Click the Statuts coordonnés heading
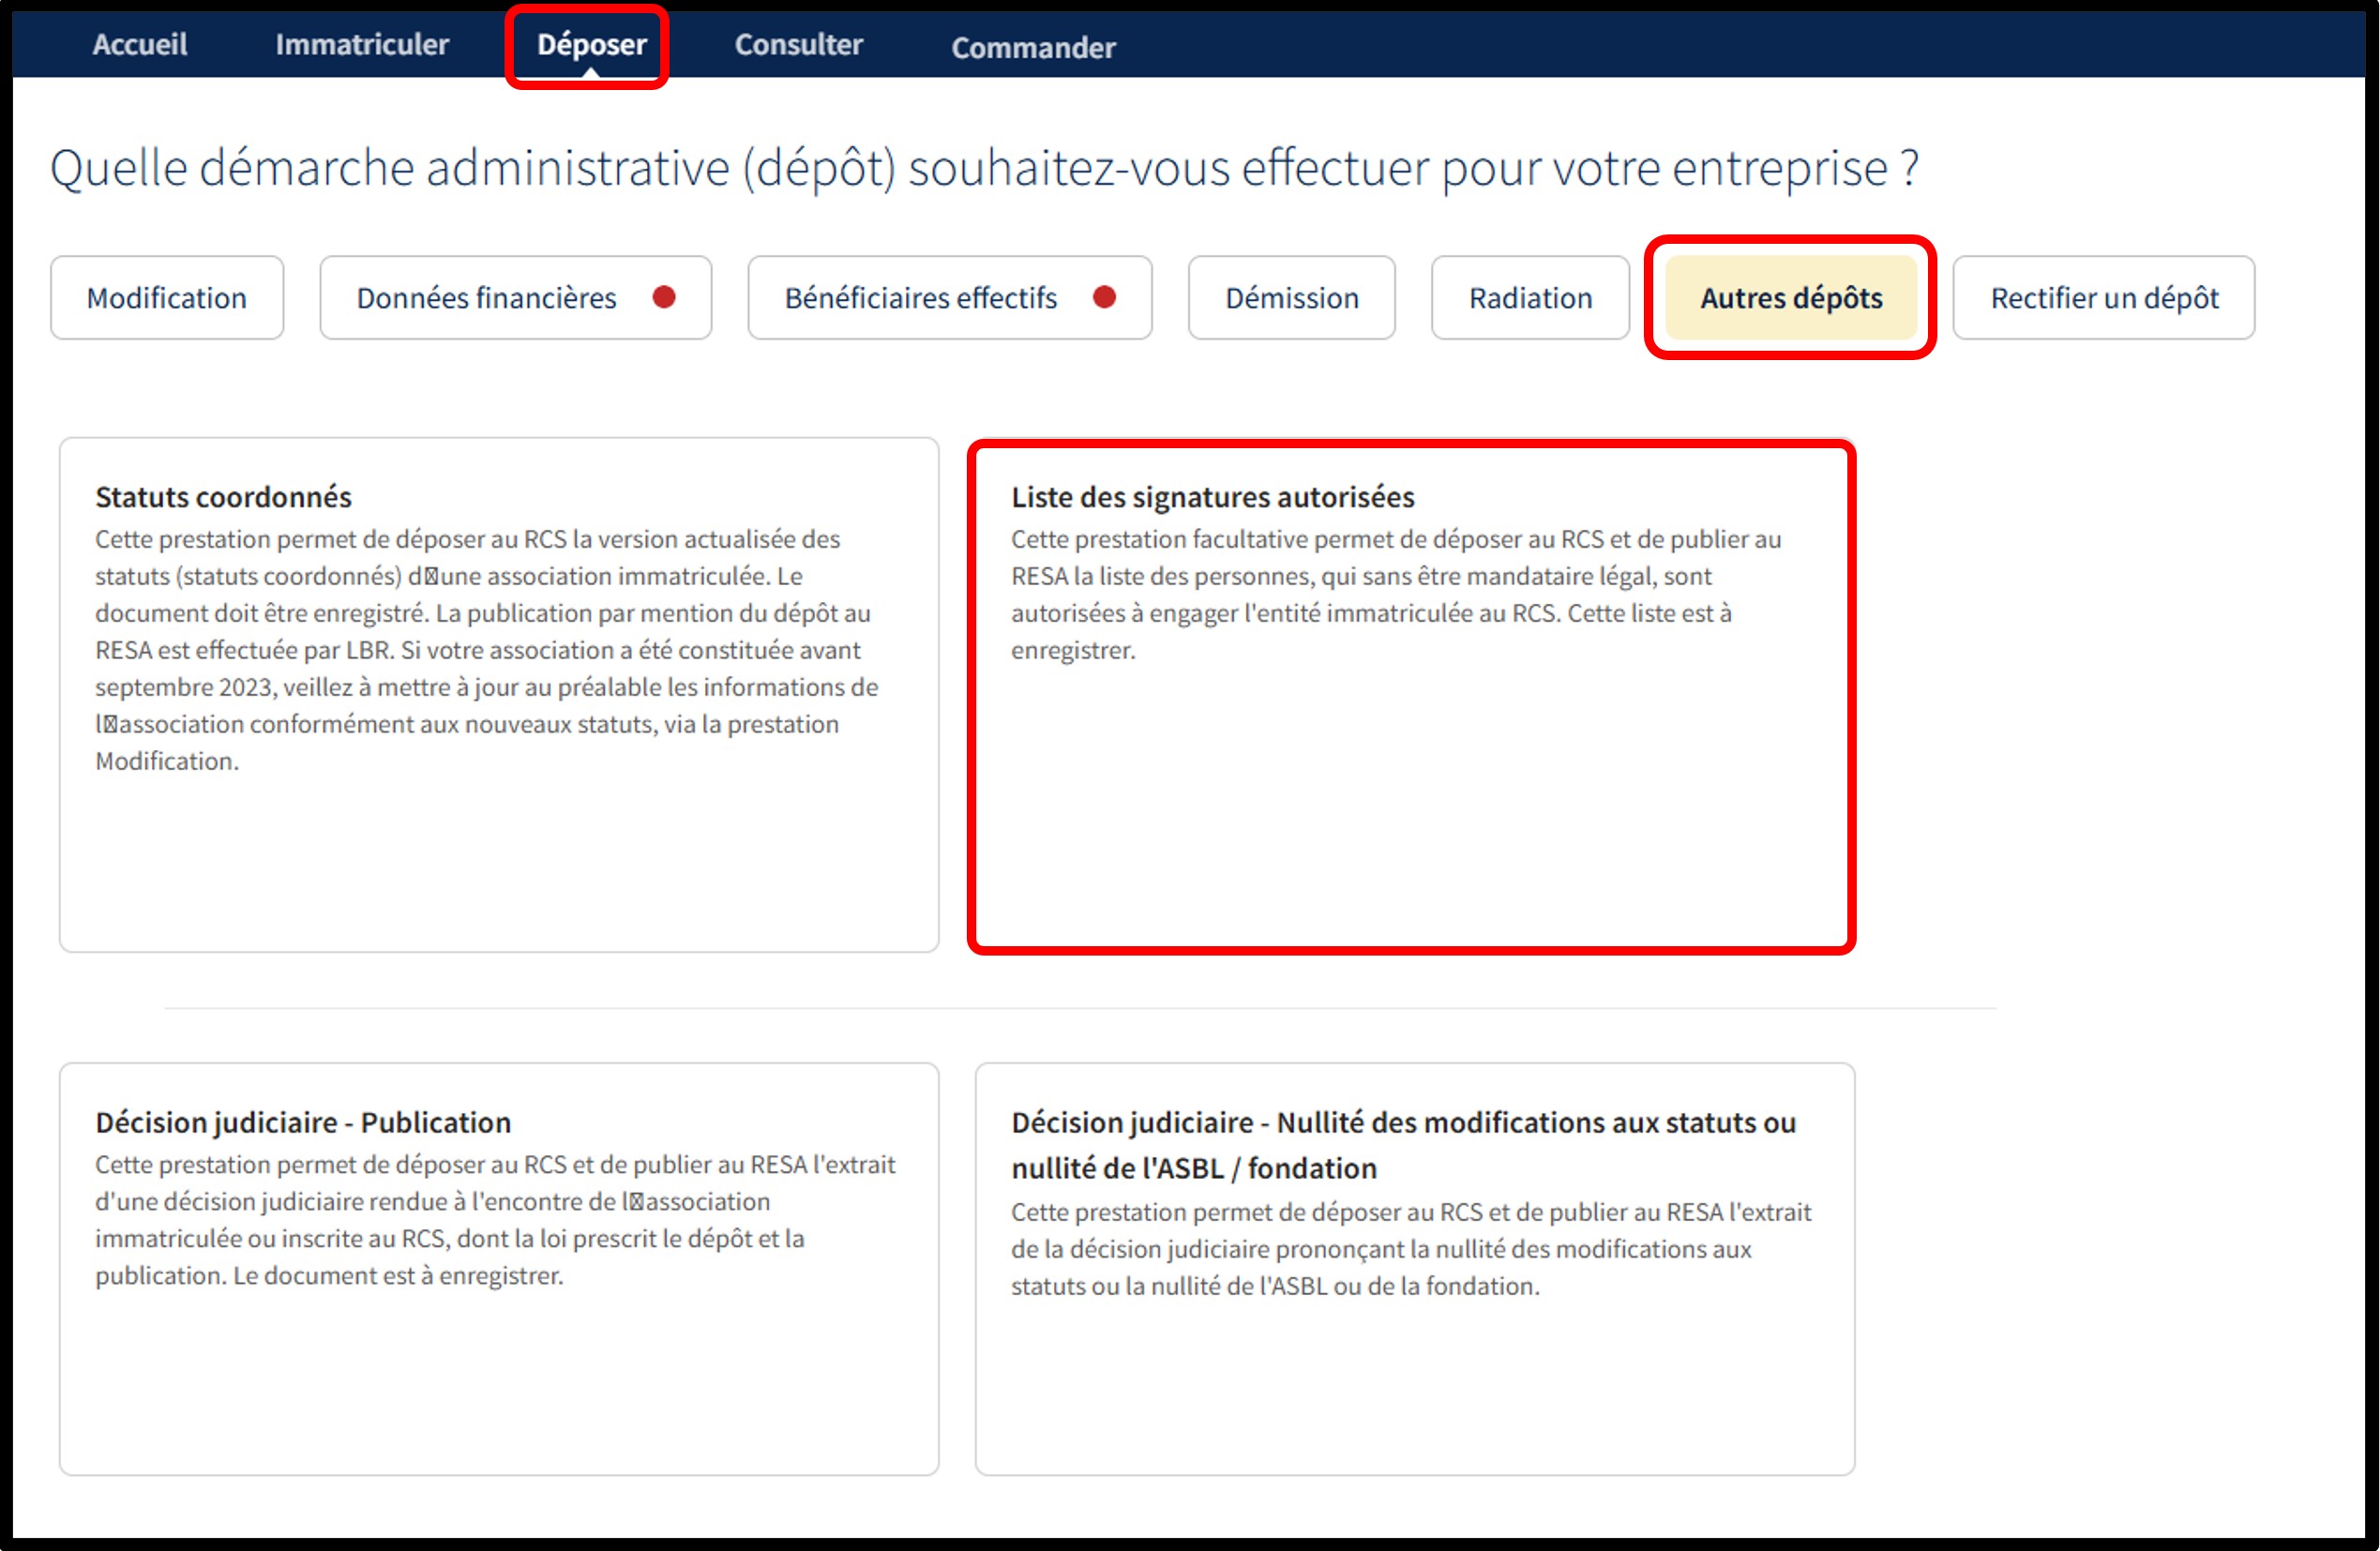Screen dimensions: 2380x1551 click(x=223, y=497)
